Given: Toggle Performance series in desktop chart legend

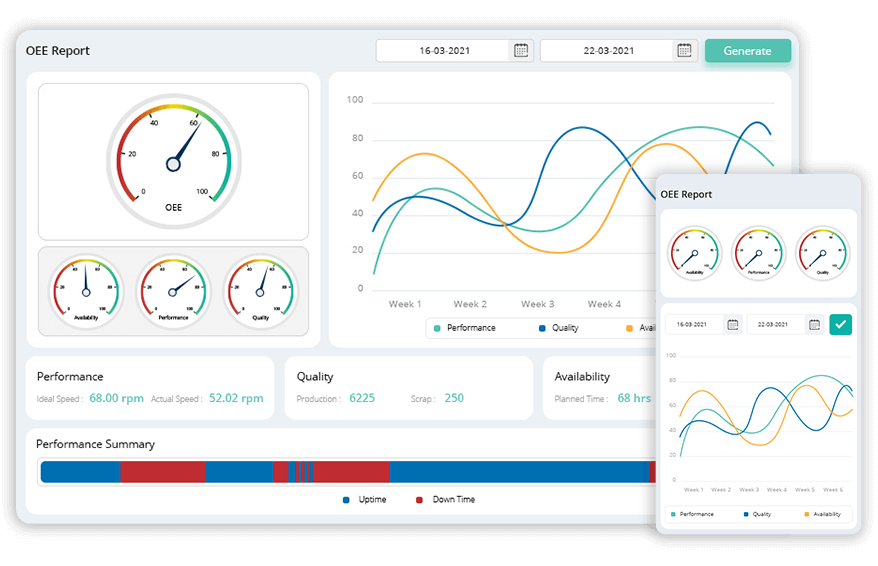Looking at the screenshot, I should pyautogui.click(x=463, y=328).
